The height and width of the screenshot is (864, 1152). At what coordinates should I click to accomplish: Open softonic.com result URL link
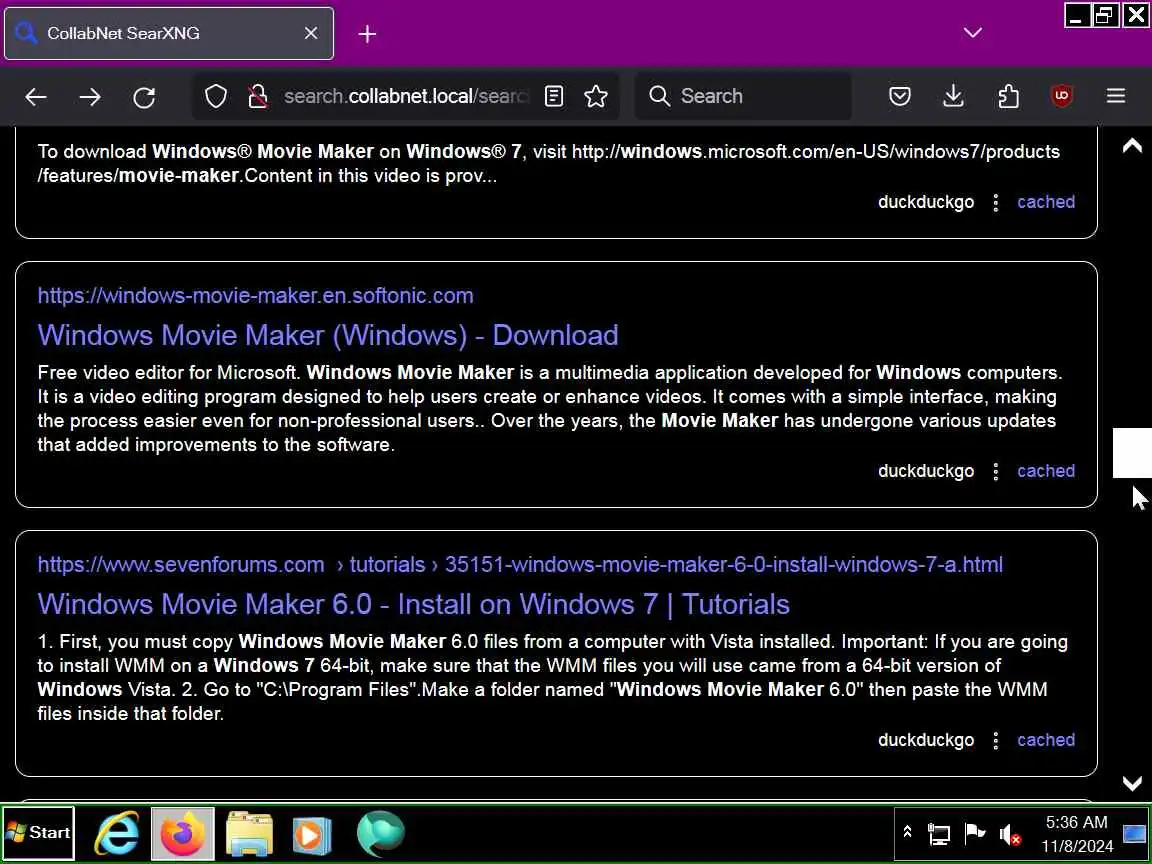pos(255,295)
